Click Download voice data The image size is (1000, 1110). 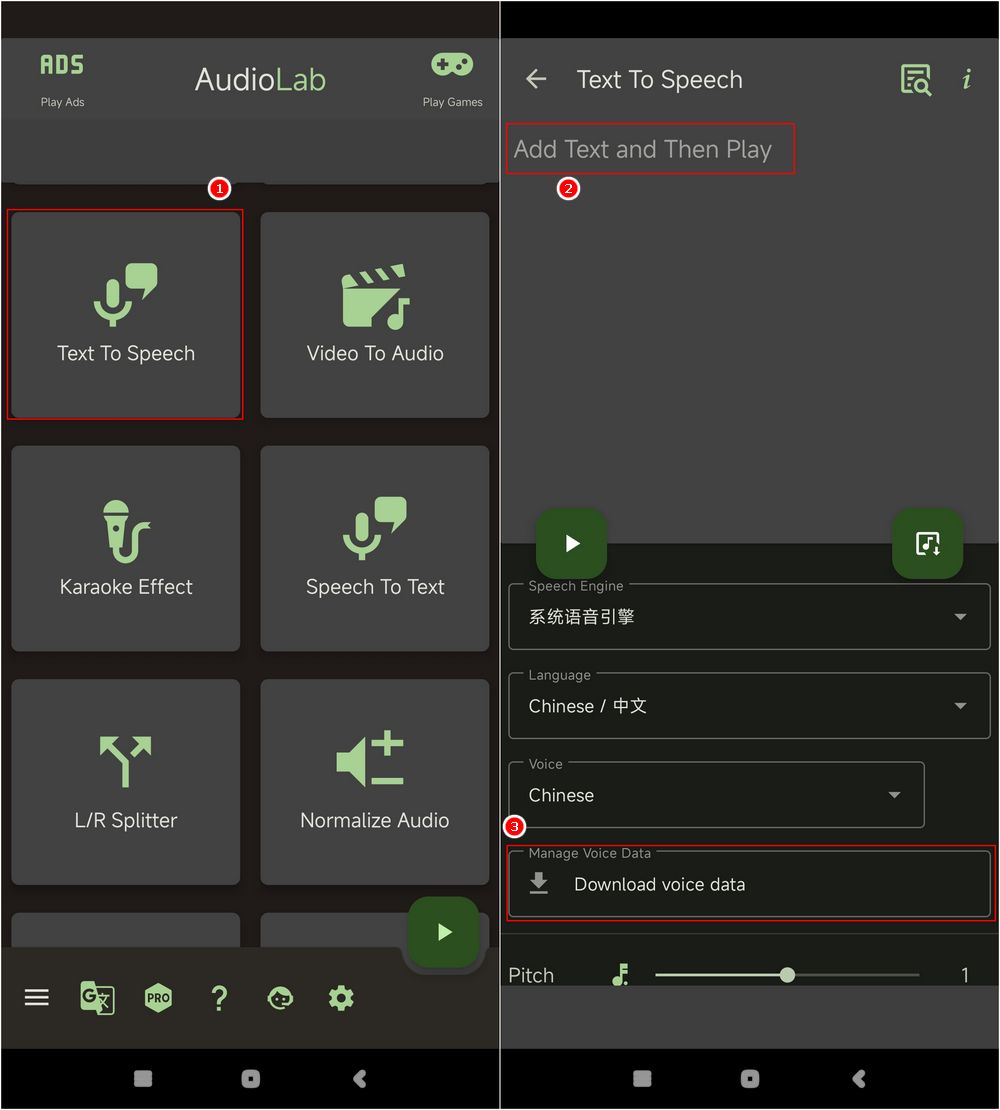tap(749, 884)
